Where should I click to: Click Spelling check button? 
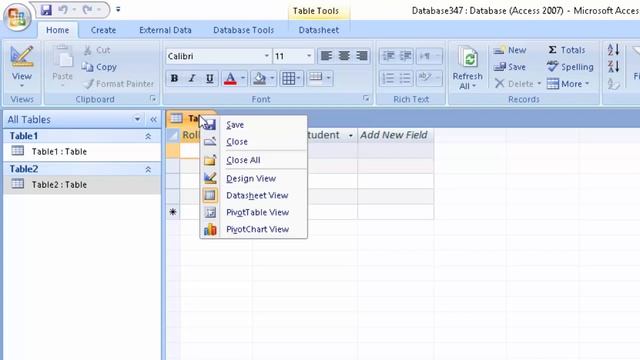570,67
